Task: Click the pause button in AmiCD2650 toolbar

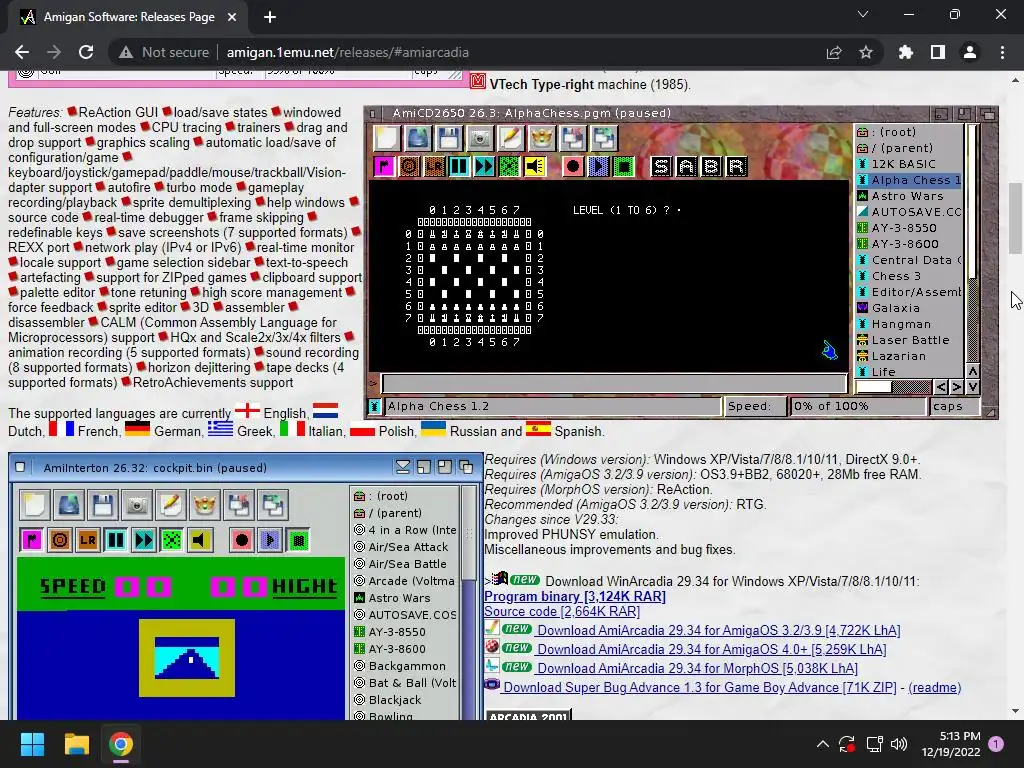Action: (459, 167)
